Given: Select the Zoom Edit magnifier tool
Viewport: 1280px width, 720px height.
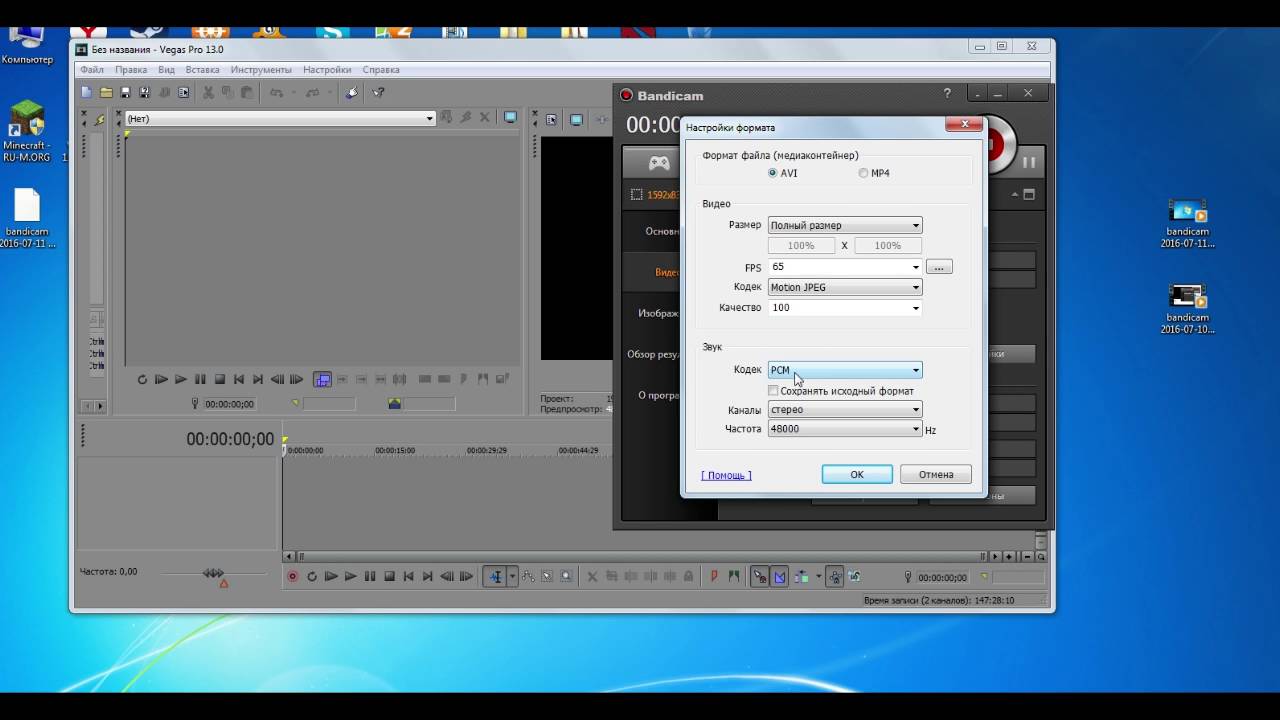Looking at the screenshot, I should pos(566,576).
